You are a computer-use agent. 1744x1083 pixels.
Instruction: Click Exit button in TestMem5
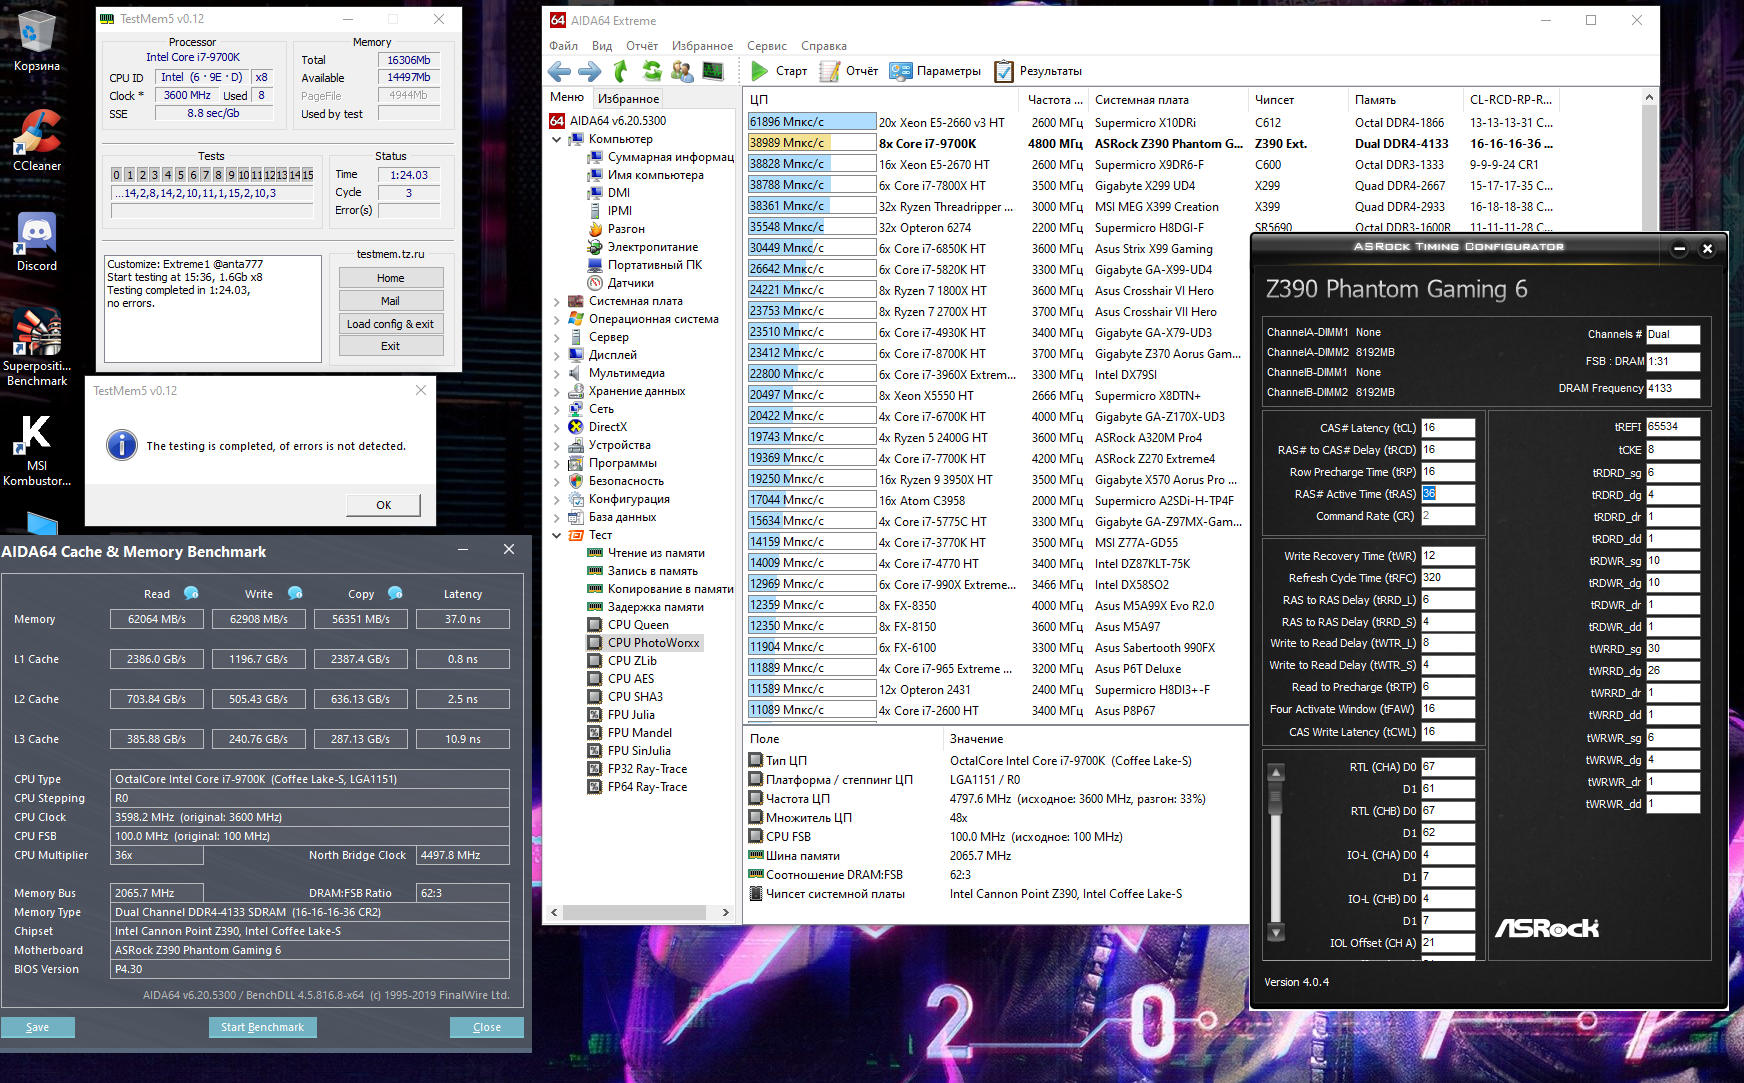[x=391, y=346]
